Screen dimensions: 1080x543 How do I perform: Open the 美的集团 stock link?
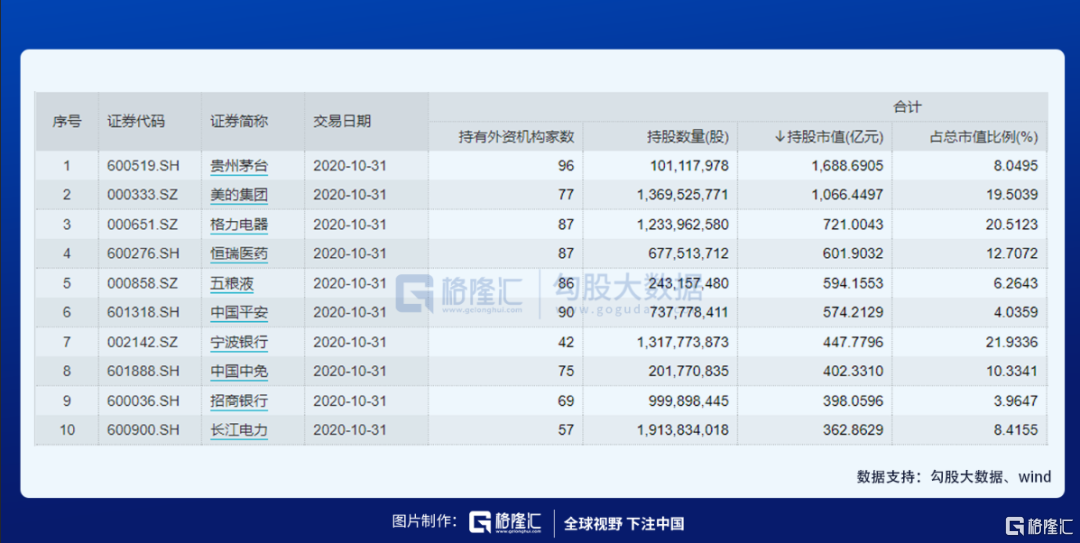pyautogui.click(x=239, y=195)
